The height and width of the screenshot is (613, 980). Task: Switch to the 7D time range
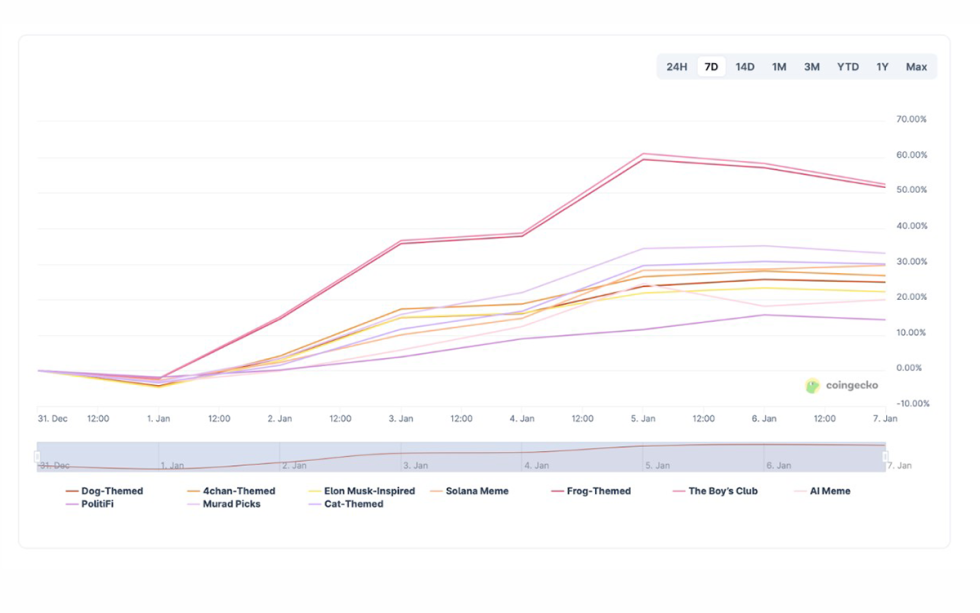pos(711,67)
